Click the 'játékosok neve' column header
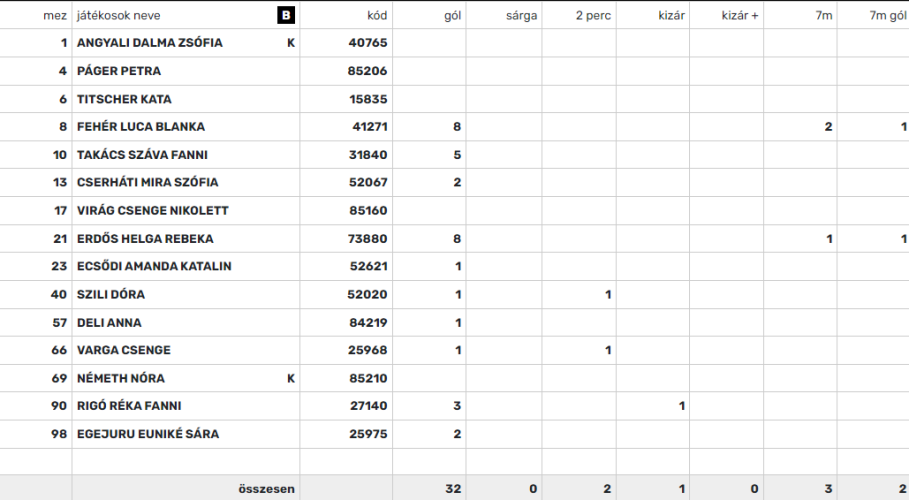Screen dimensions: 909x500 [119, 16]
